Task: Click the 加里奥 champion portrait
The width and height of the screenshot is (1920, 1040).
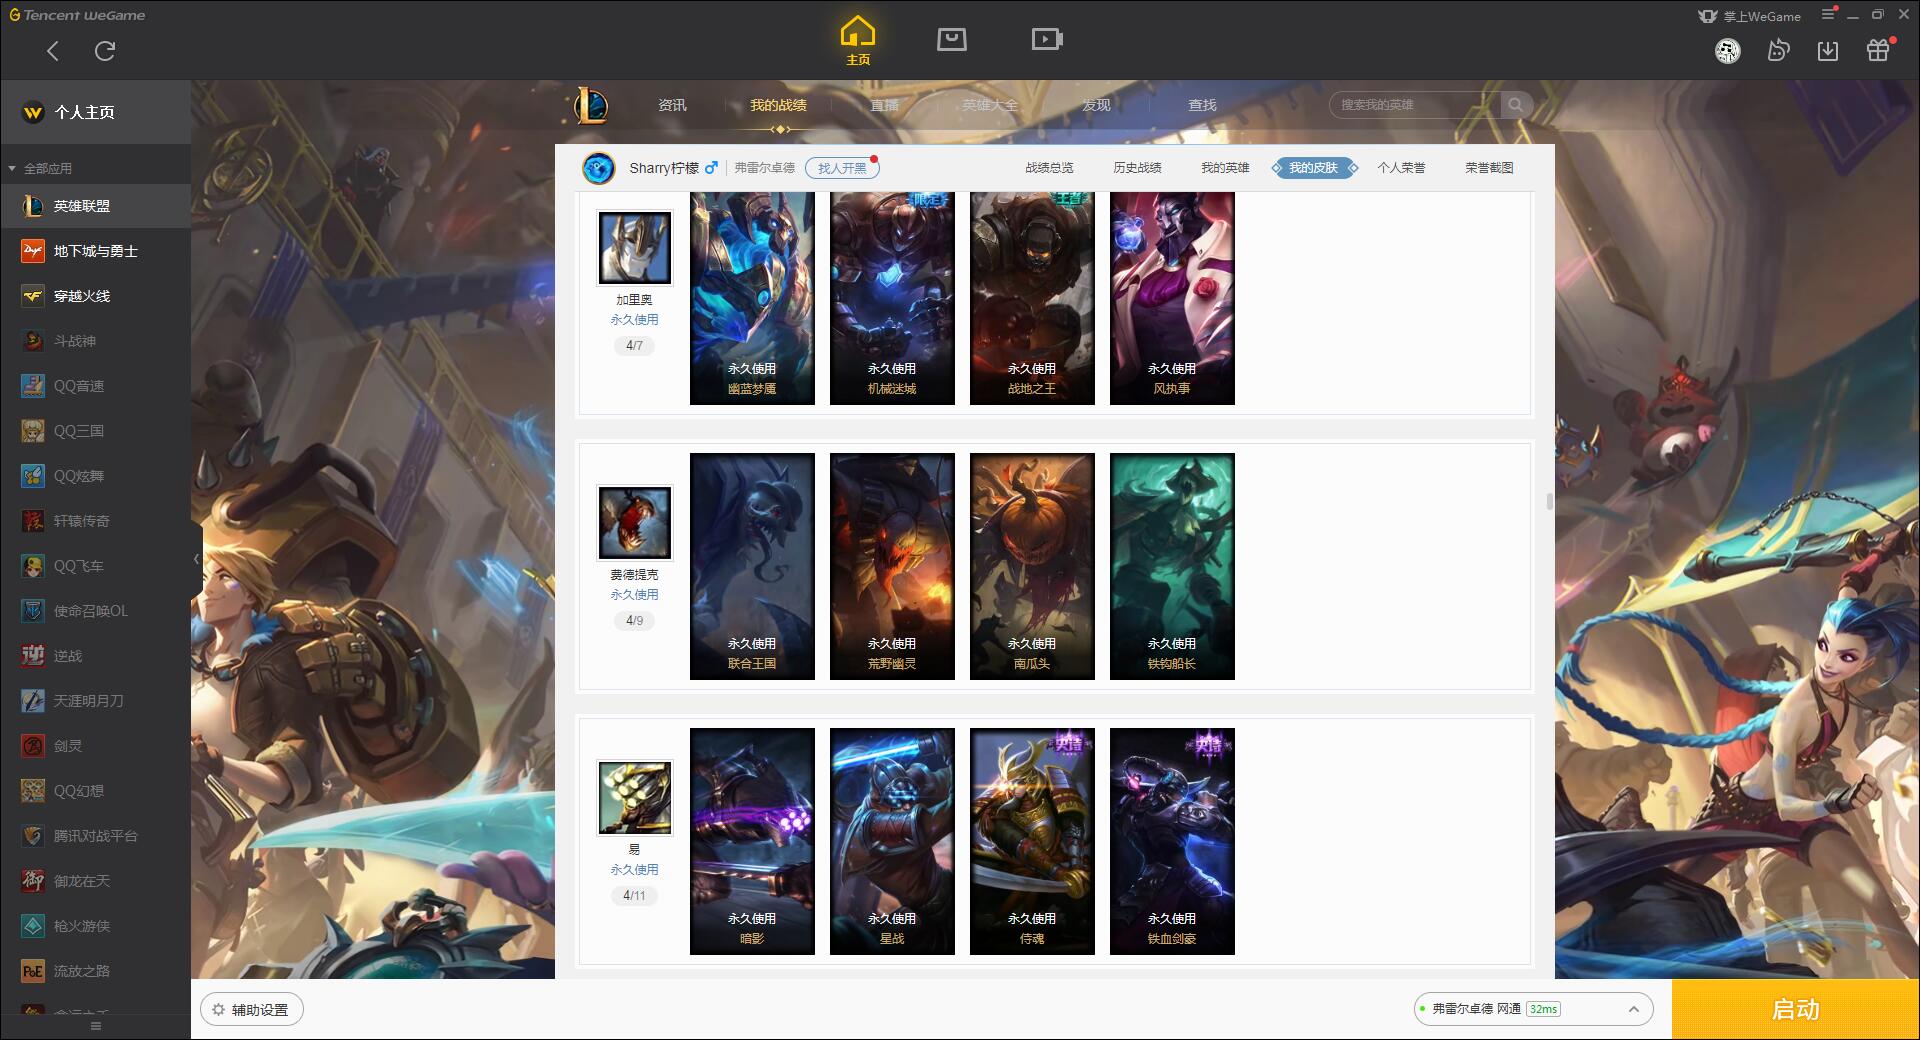Action: point(634,248)
